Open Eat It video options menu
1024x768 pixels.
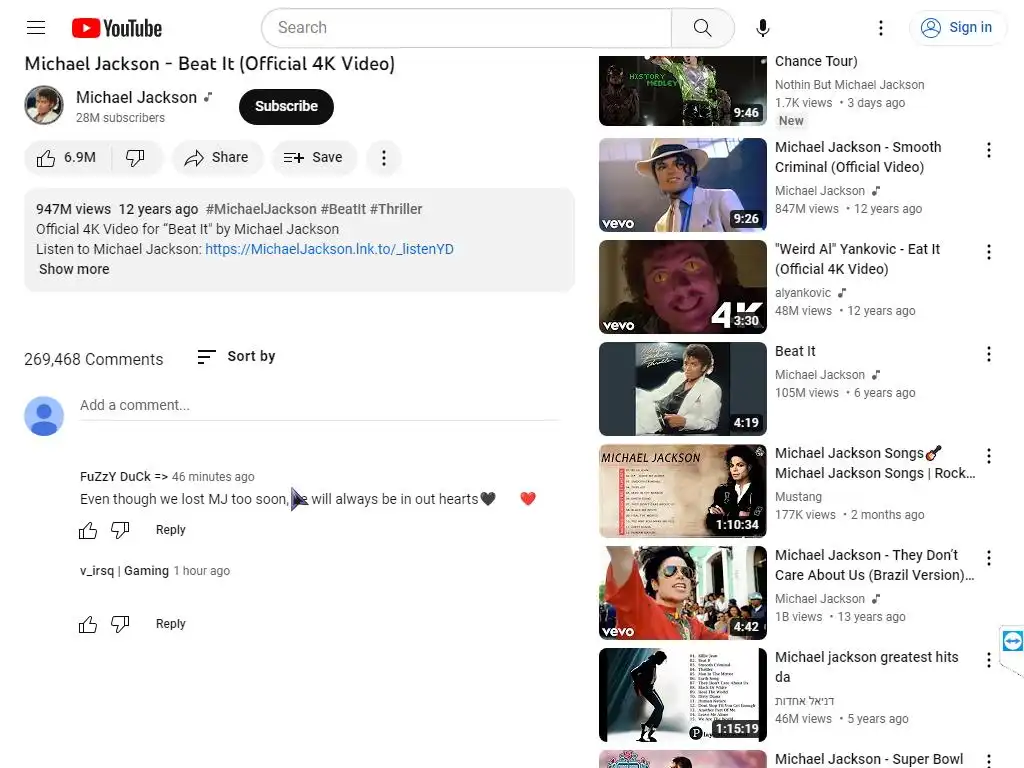989,252
